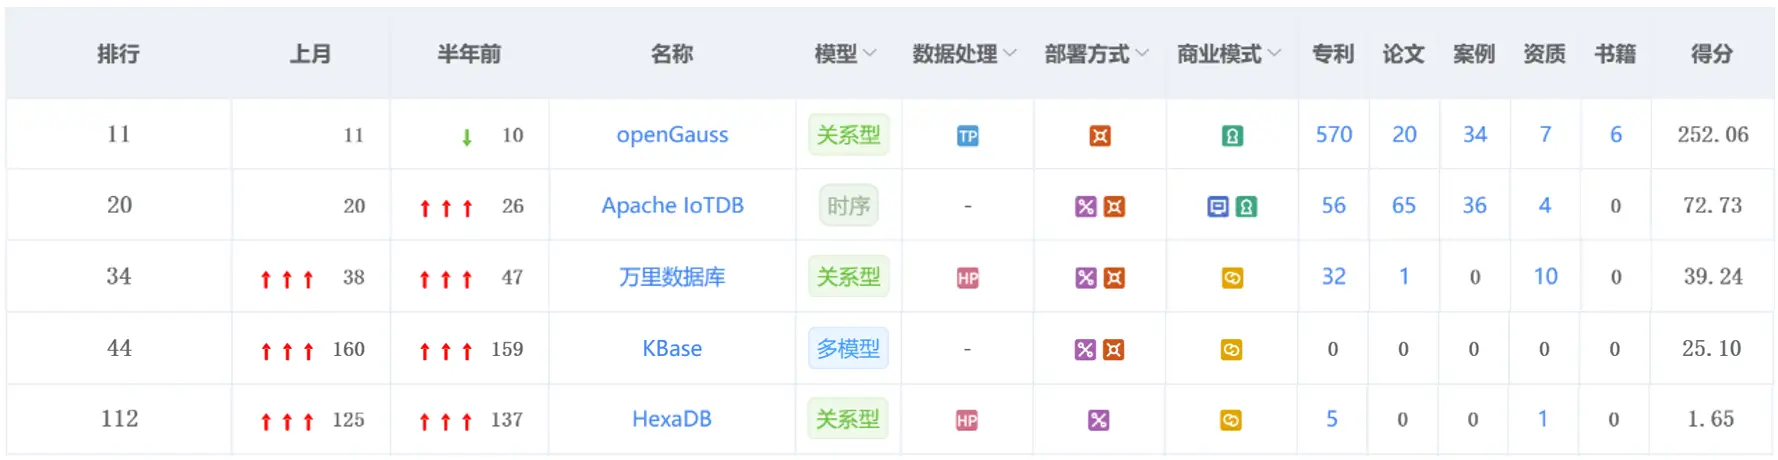Click the 多模型 tag for KBase
The image size is (1778, 460).
coord(848,349)
